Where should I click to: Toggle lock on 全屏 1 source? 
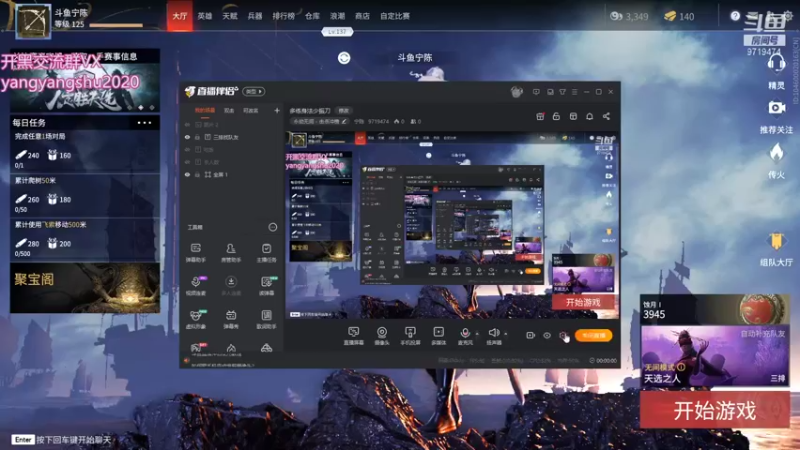click(x=197, y=174)
